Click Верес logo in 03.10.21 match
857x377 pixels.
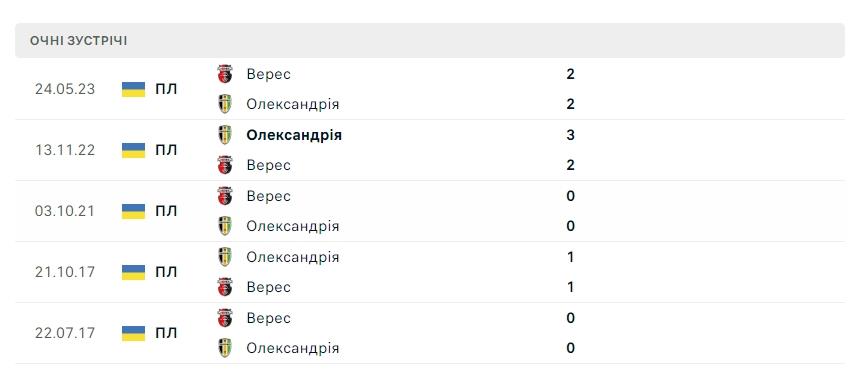point(225,196)
